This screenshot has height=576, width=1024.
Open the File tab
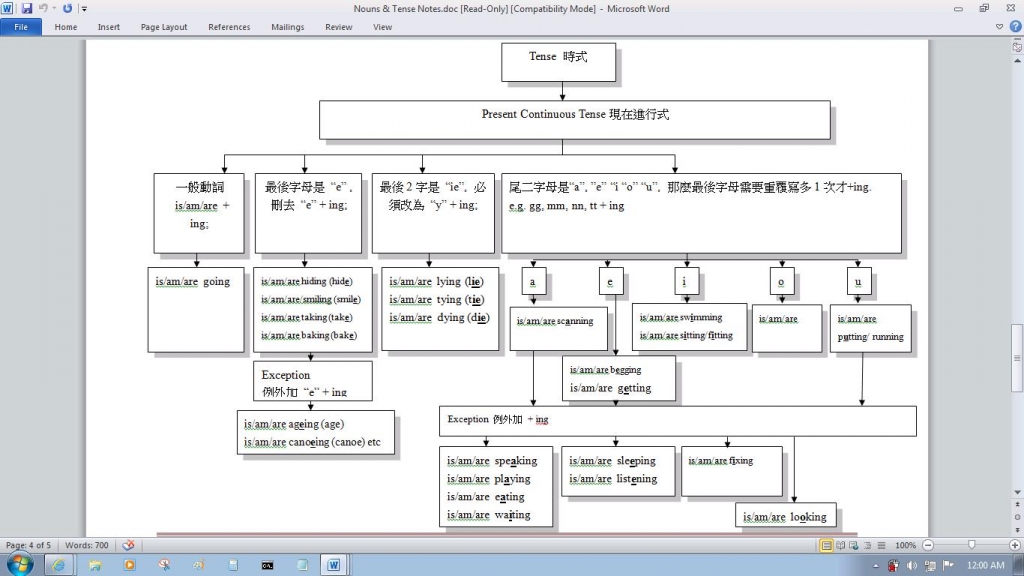pos(20,27)
